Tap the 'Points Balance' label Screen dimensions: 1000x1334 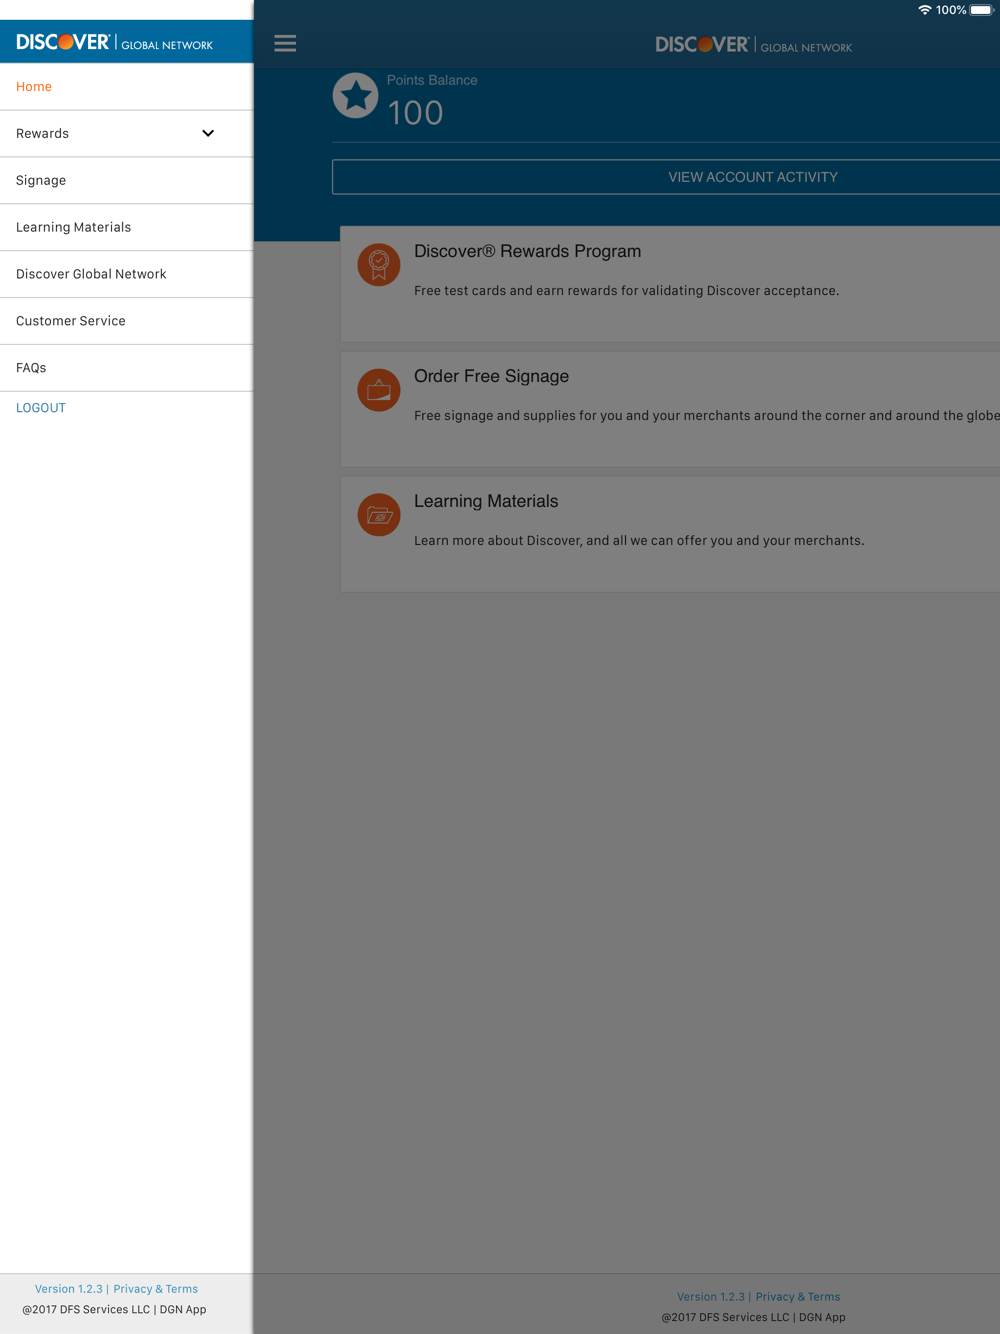tap(432, 80)
